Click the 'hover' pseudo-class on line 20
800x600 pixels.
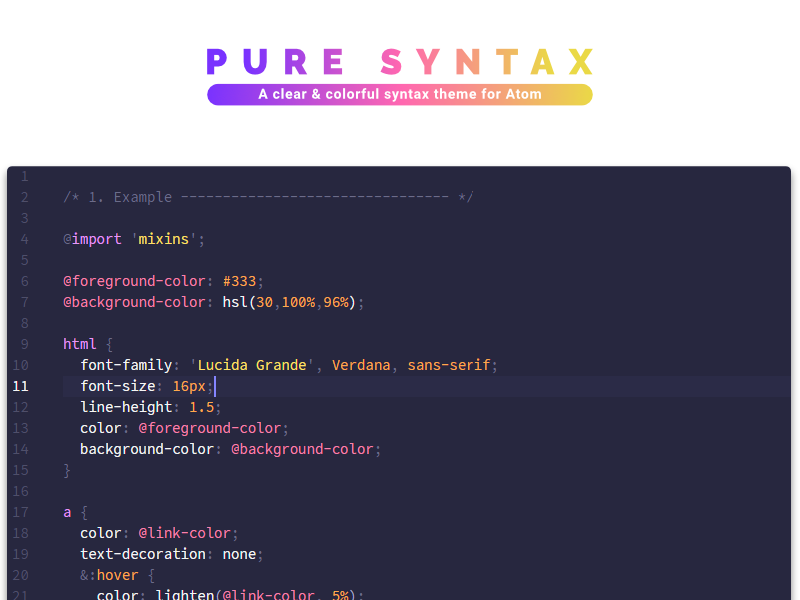click(117, 575)
